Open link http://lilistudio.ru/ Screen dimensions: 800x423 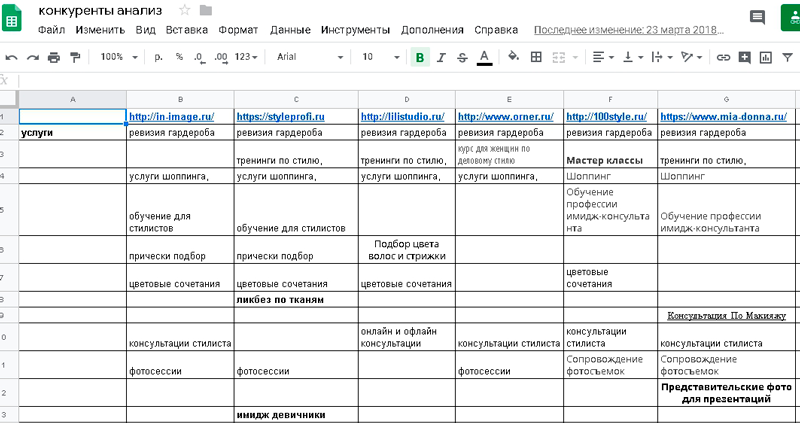point(403,117)
